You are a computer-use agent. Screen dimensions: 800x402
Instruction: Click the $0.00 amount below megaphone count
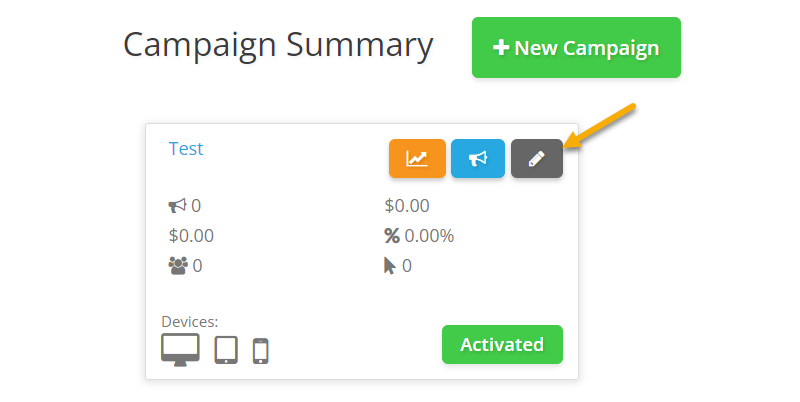click(191, 236)
